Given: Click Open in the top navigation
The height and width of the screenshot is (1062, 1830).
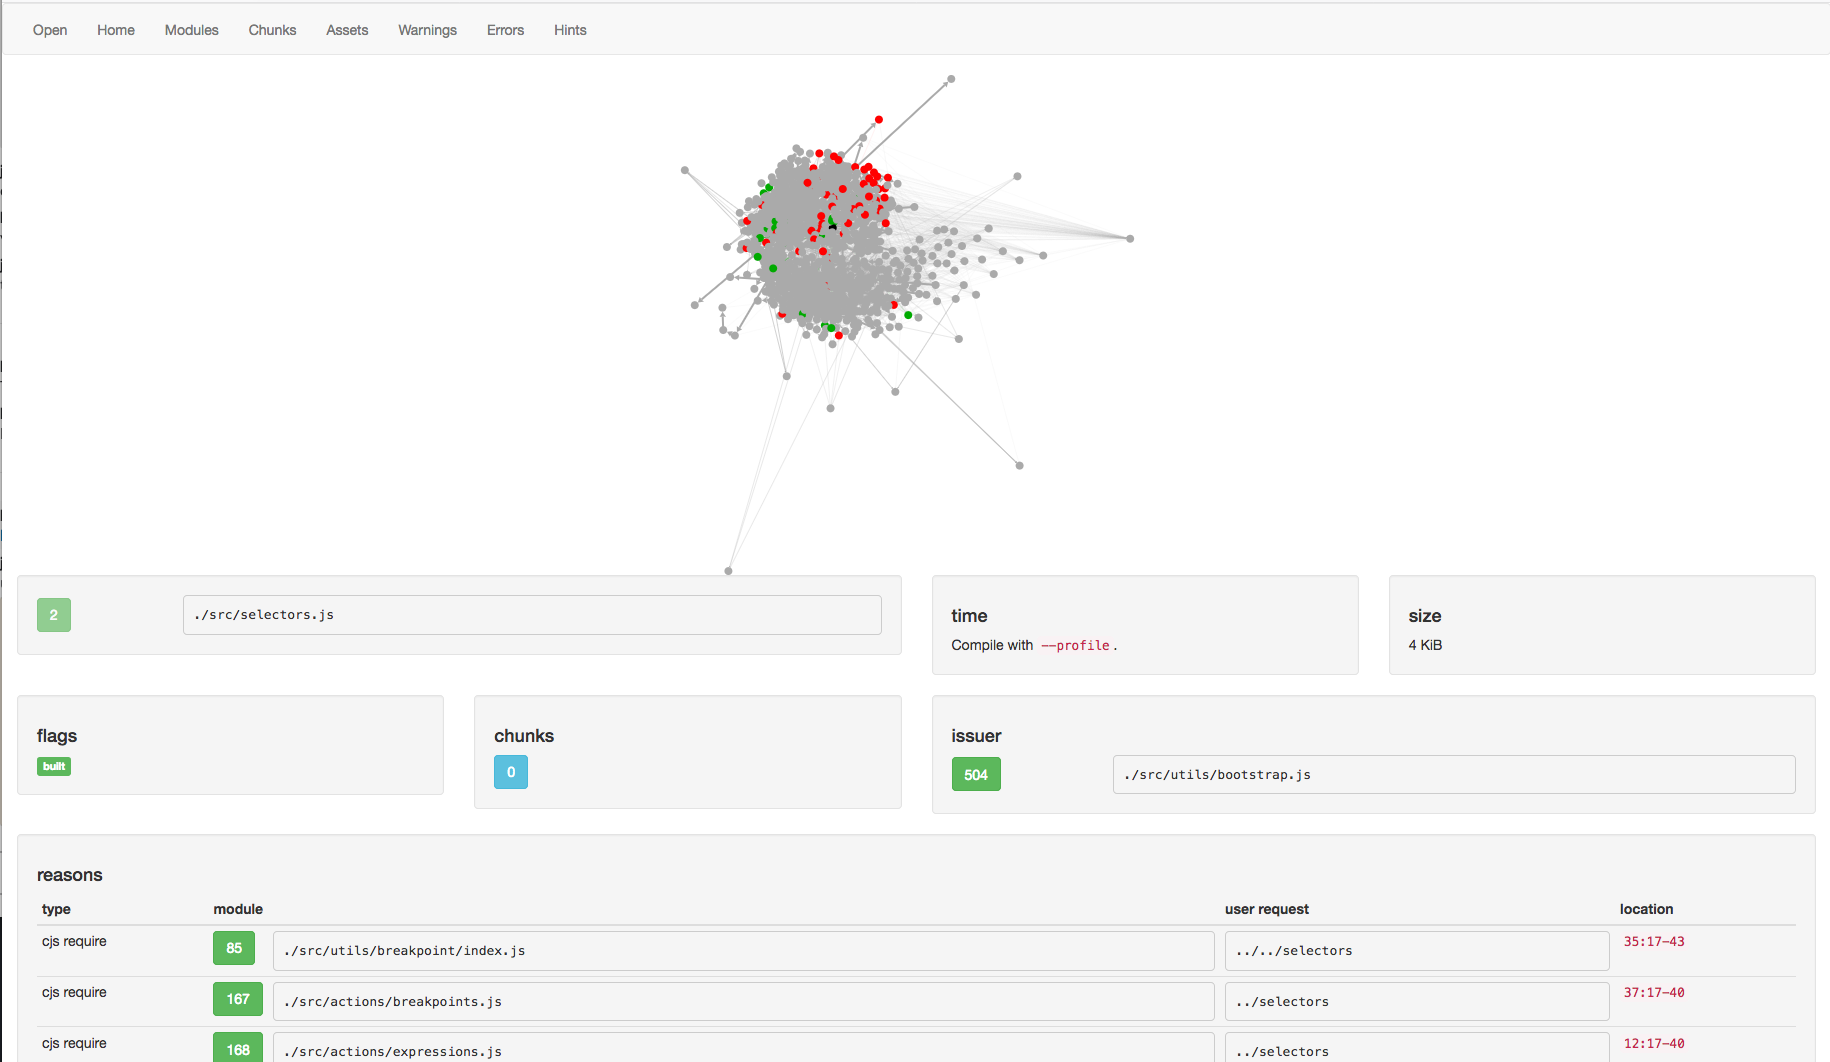Looking at the screenshot, I should point(50,30).
